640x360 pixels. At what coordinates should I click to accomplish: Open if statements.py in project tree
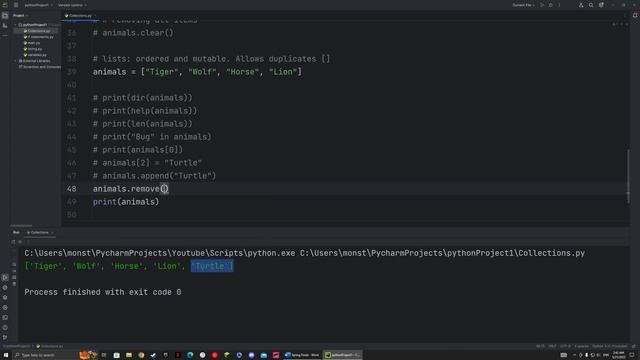tap(38, 37)
